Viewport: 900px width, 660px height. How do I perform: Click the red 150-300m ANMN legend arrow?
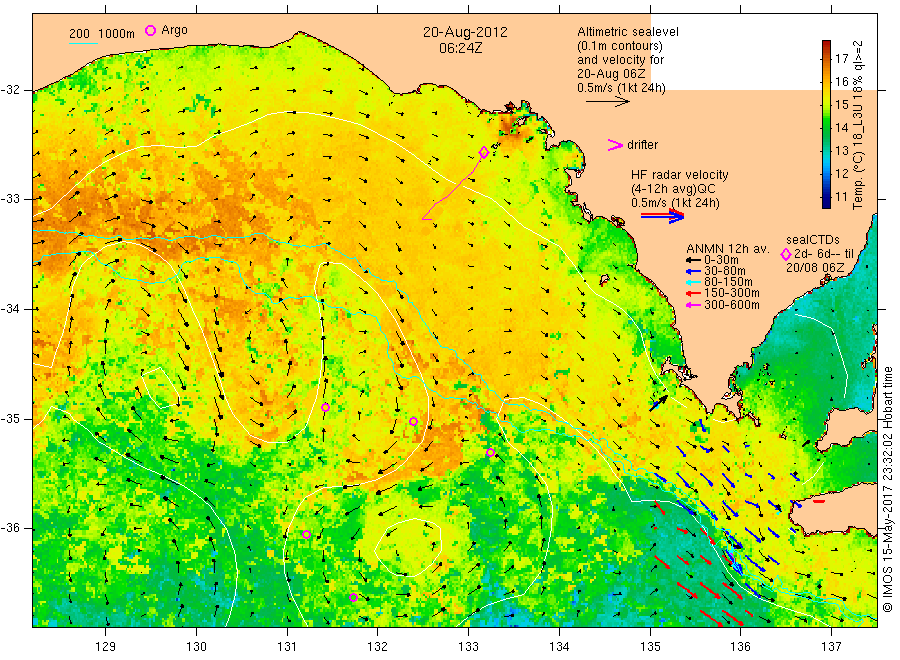pos(693,293)
